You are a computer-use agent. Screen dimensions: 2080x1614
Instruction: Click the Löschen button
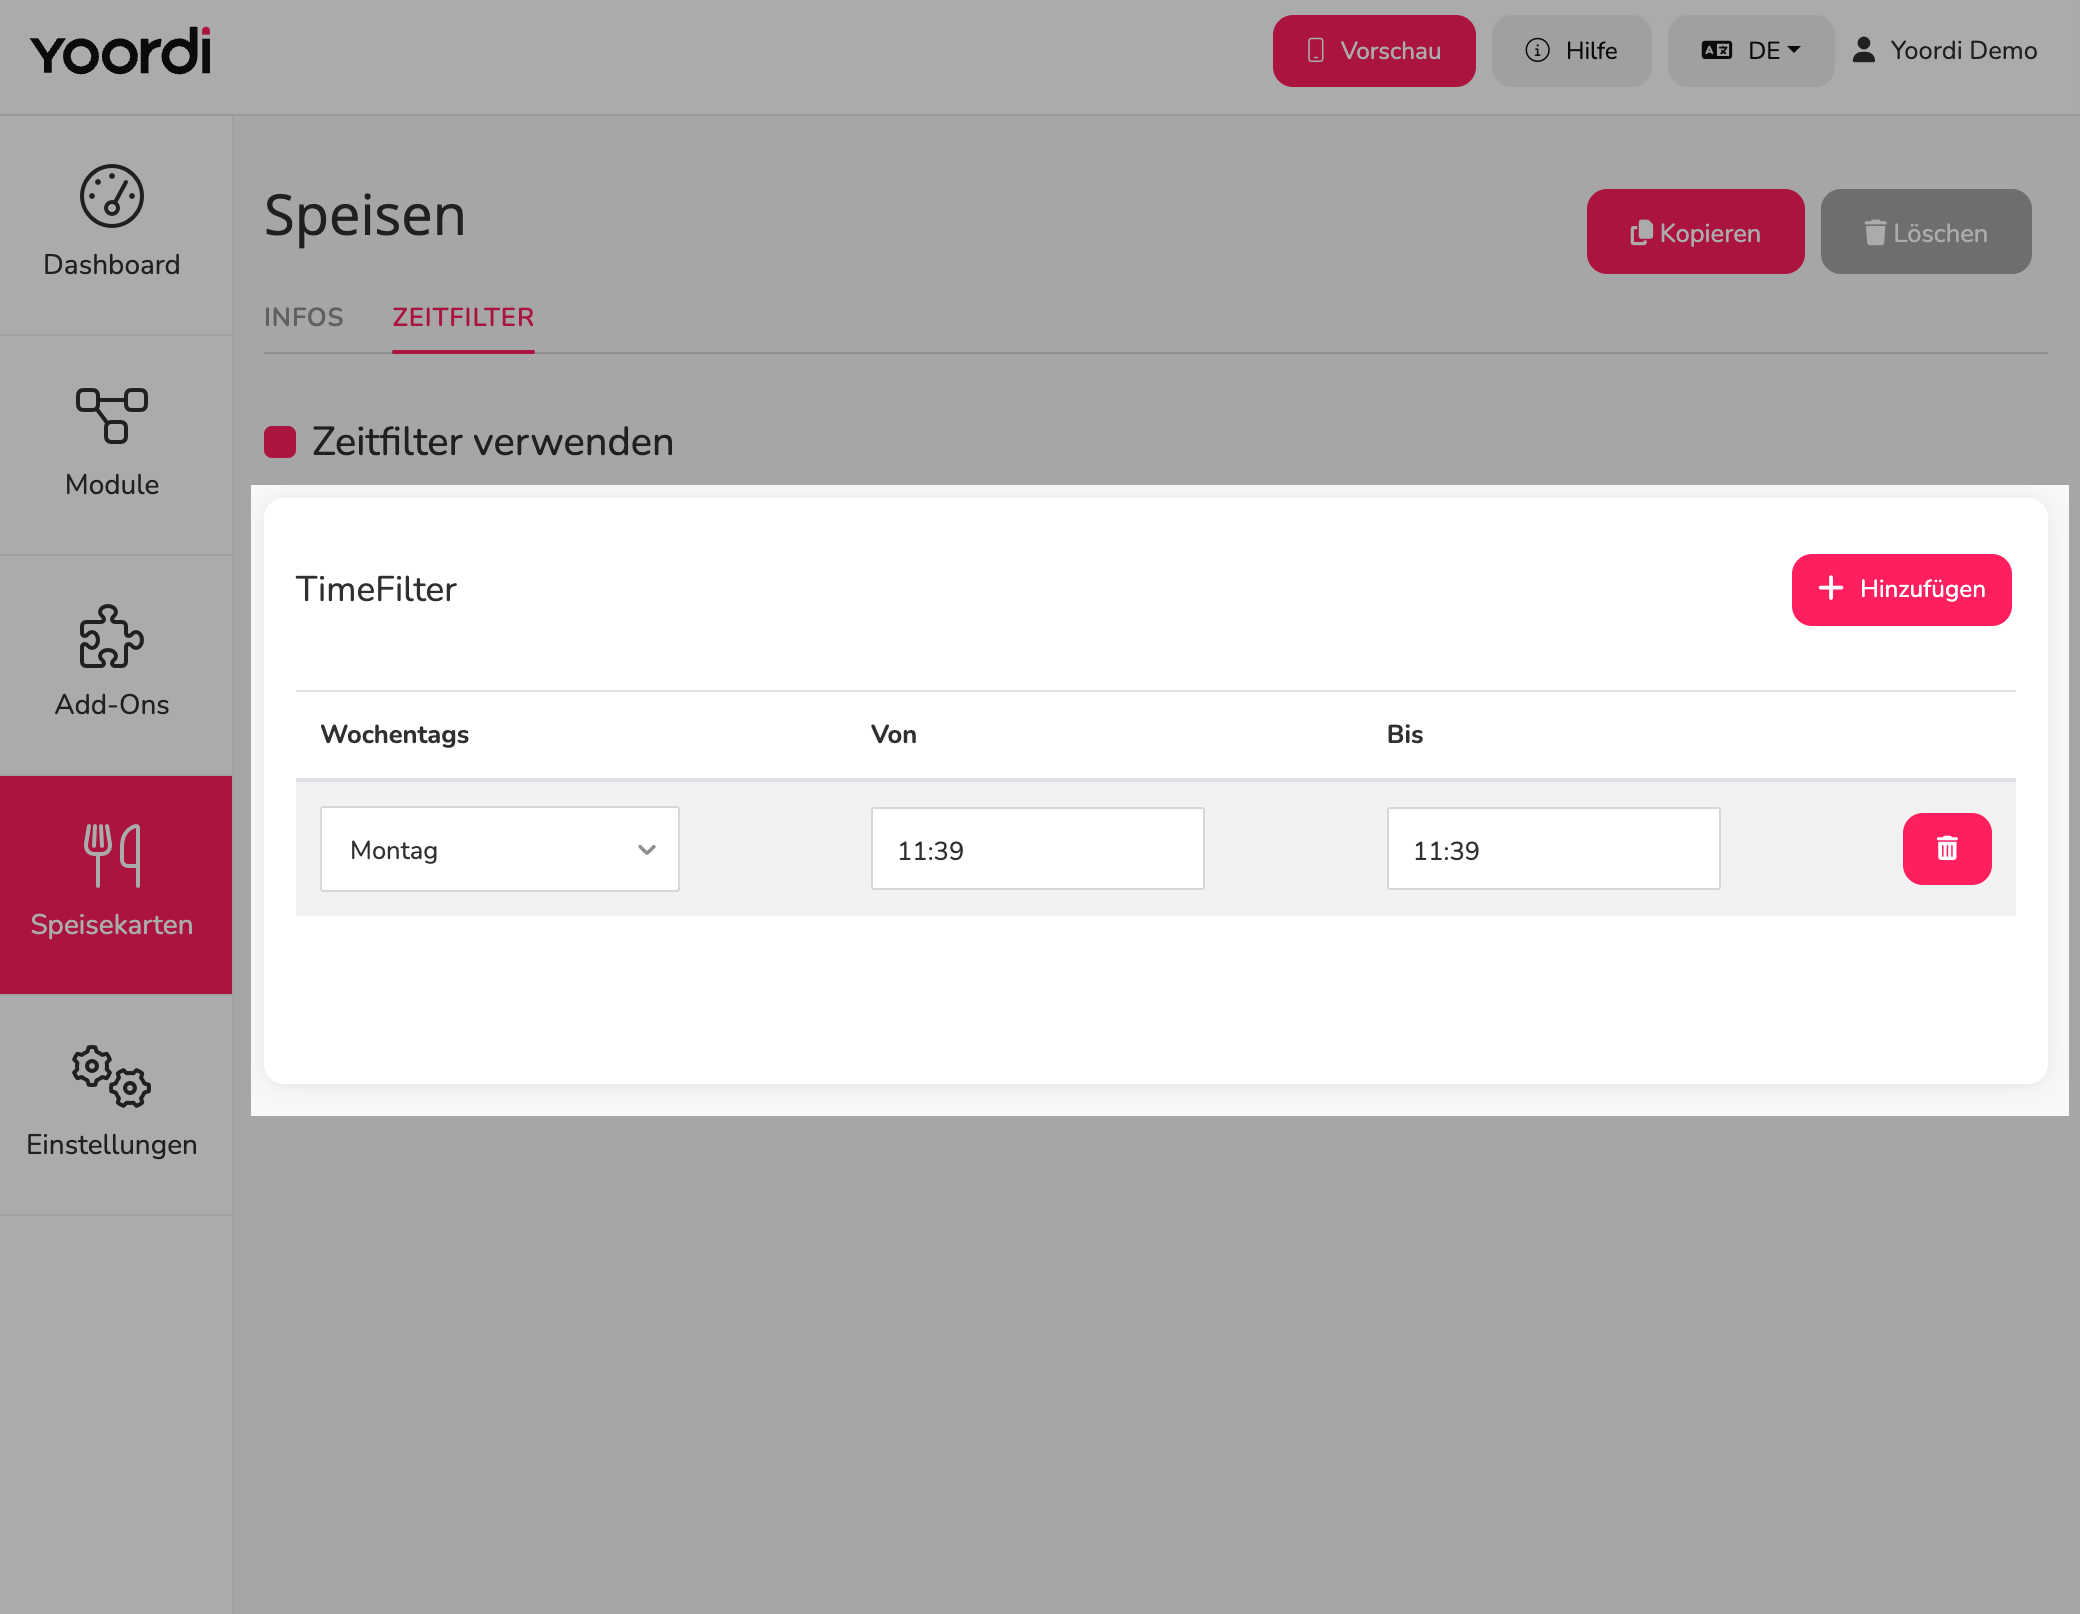click(x=1926, y=232)
